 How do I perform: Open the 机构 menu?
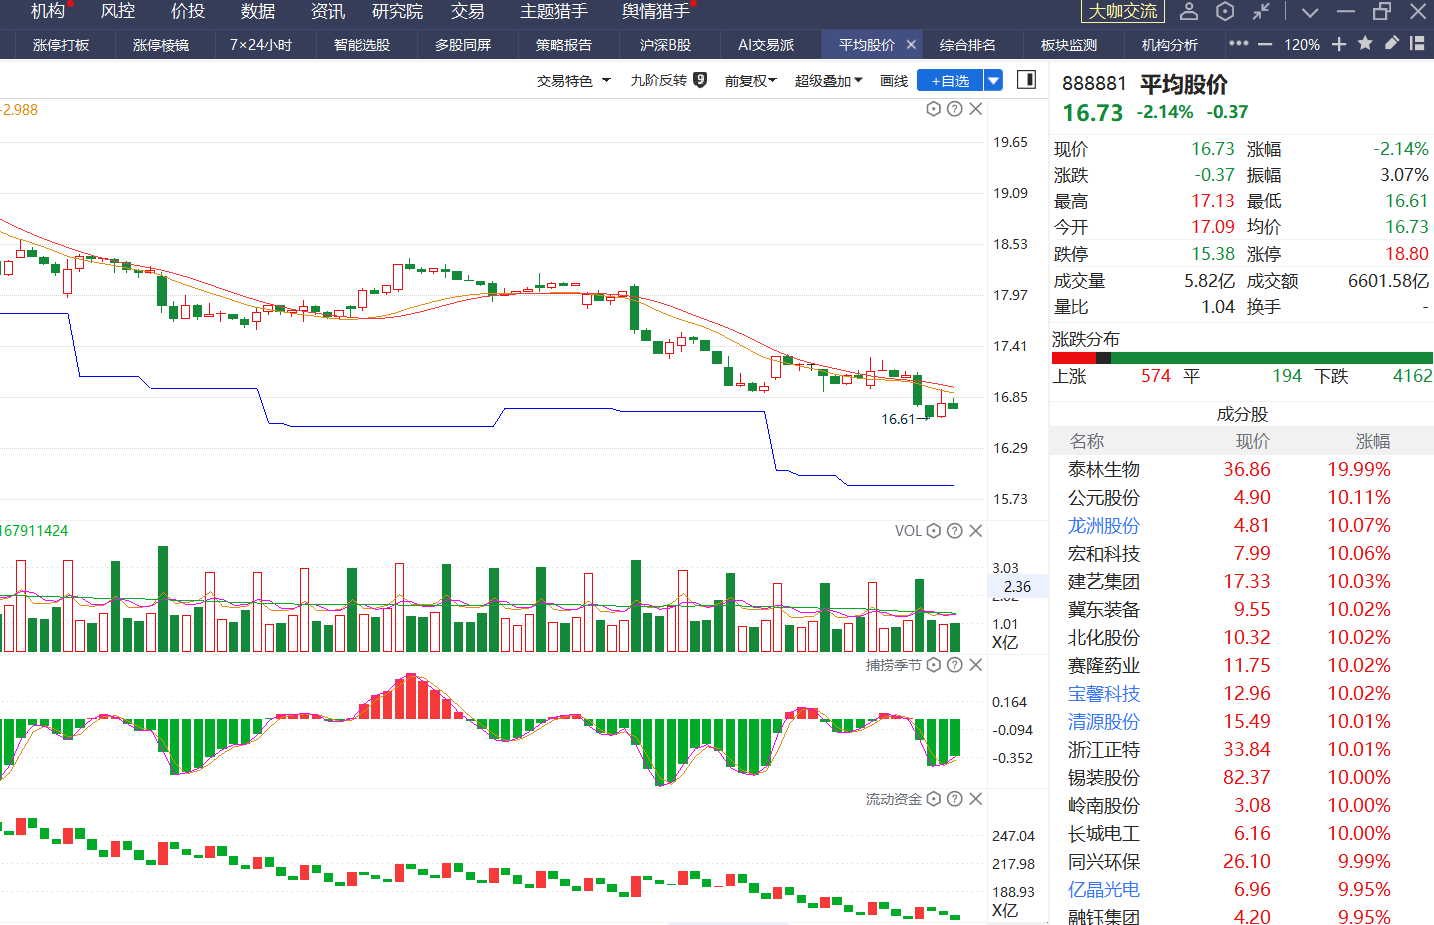[48, 11]
